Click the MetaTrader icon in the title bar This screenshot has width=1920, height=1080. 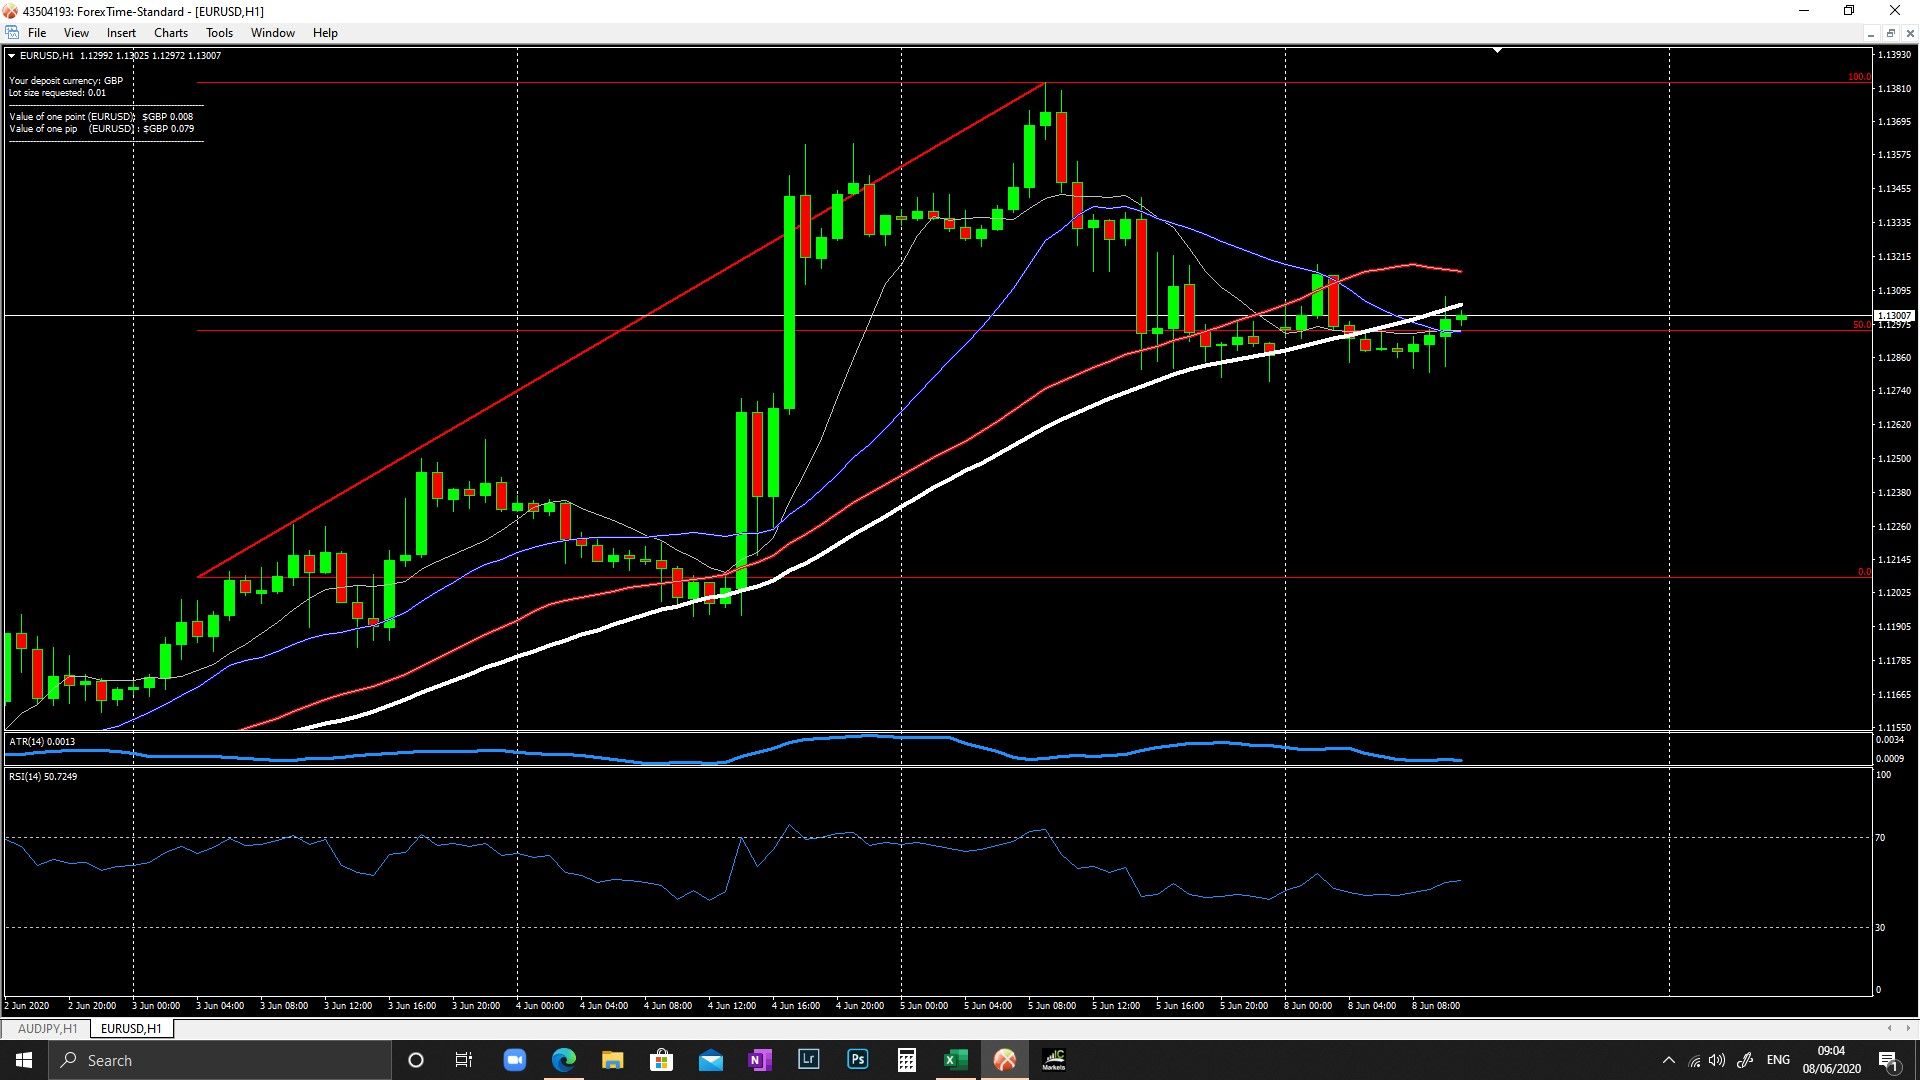point(10,11)
